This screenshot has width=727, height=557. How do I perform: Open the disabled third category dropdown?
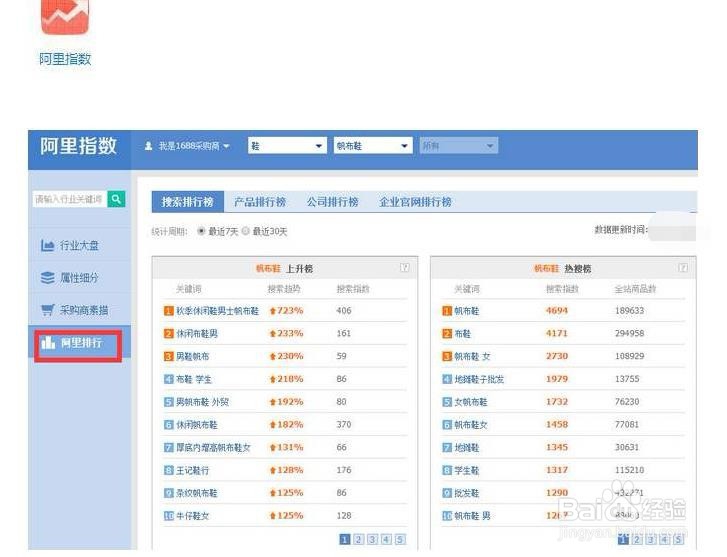point(459,146)
